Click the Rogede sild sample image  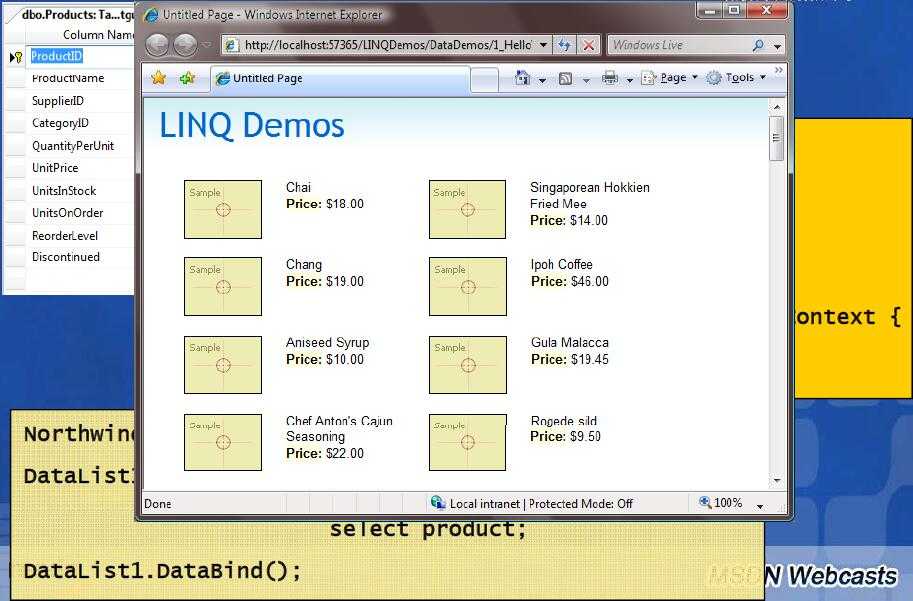tap(468, 442)
